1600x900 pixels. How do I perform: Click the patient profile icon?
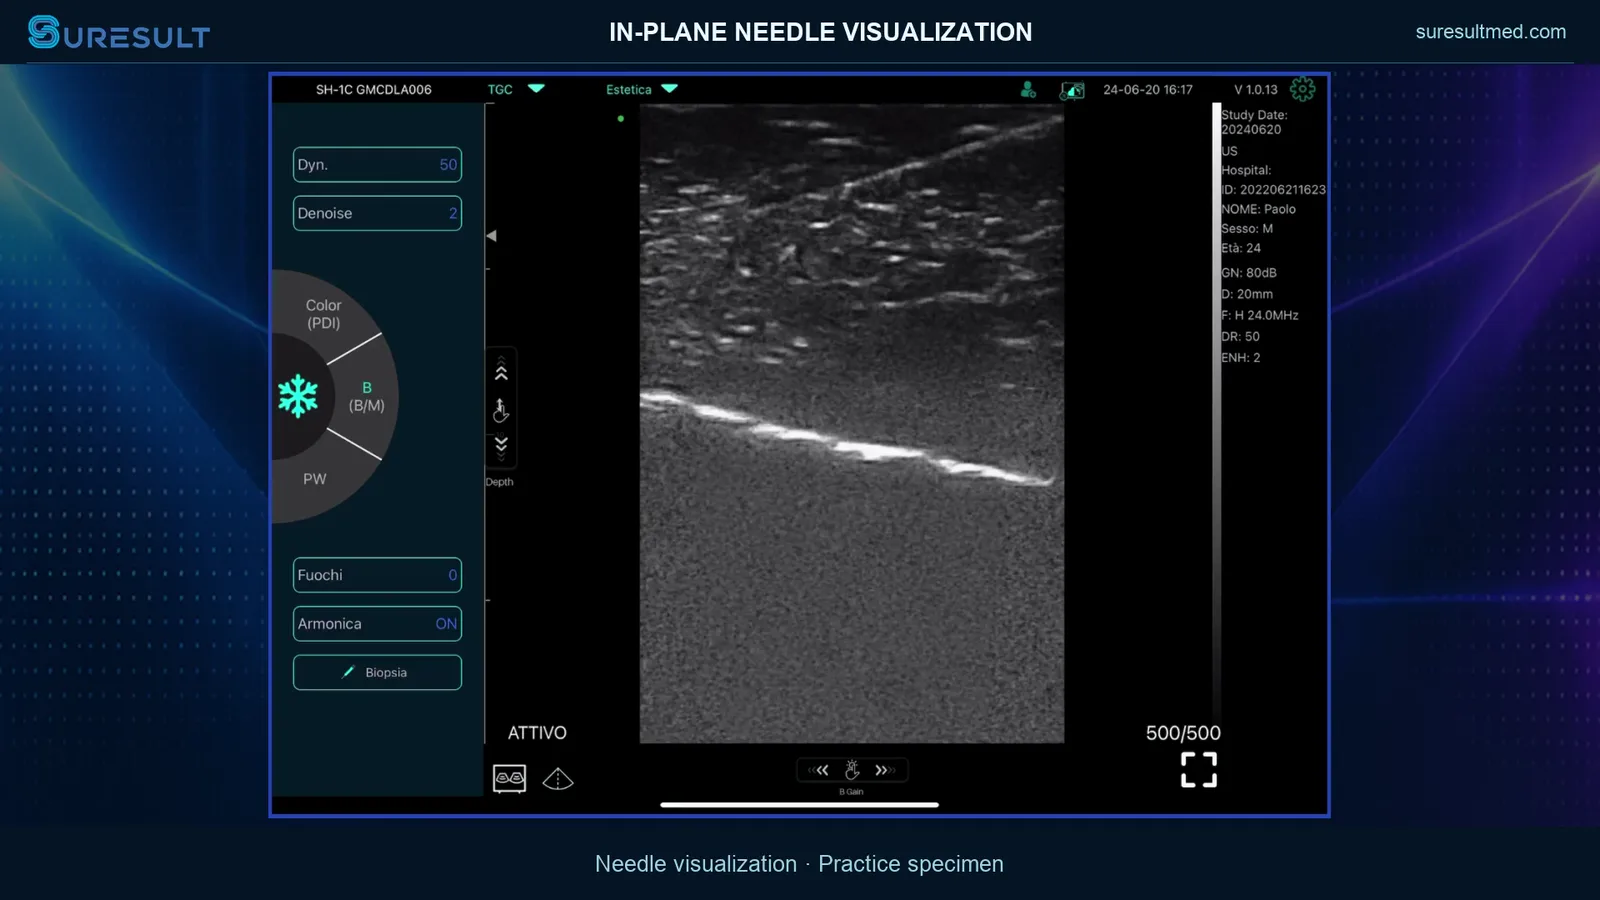pyautogui.click(x=1028, y=89)
